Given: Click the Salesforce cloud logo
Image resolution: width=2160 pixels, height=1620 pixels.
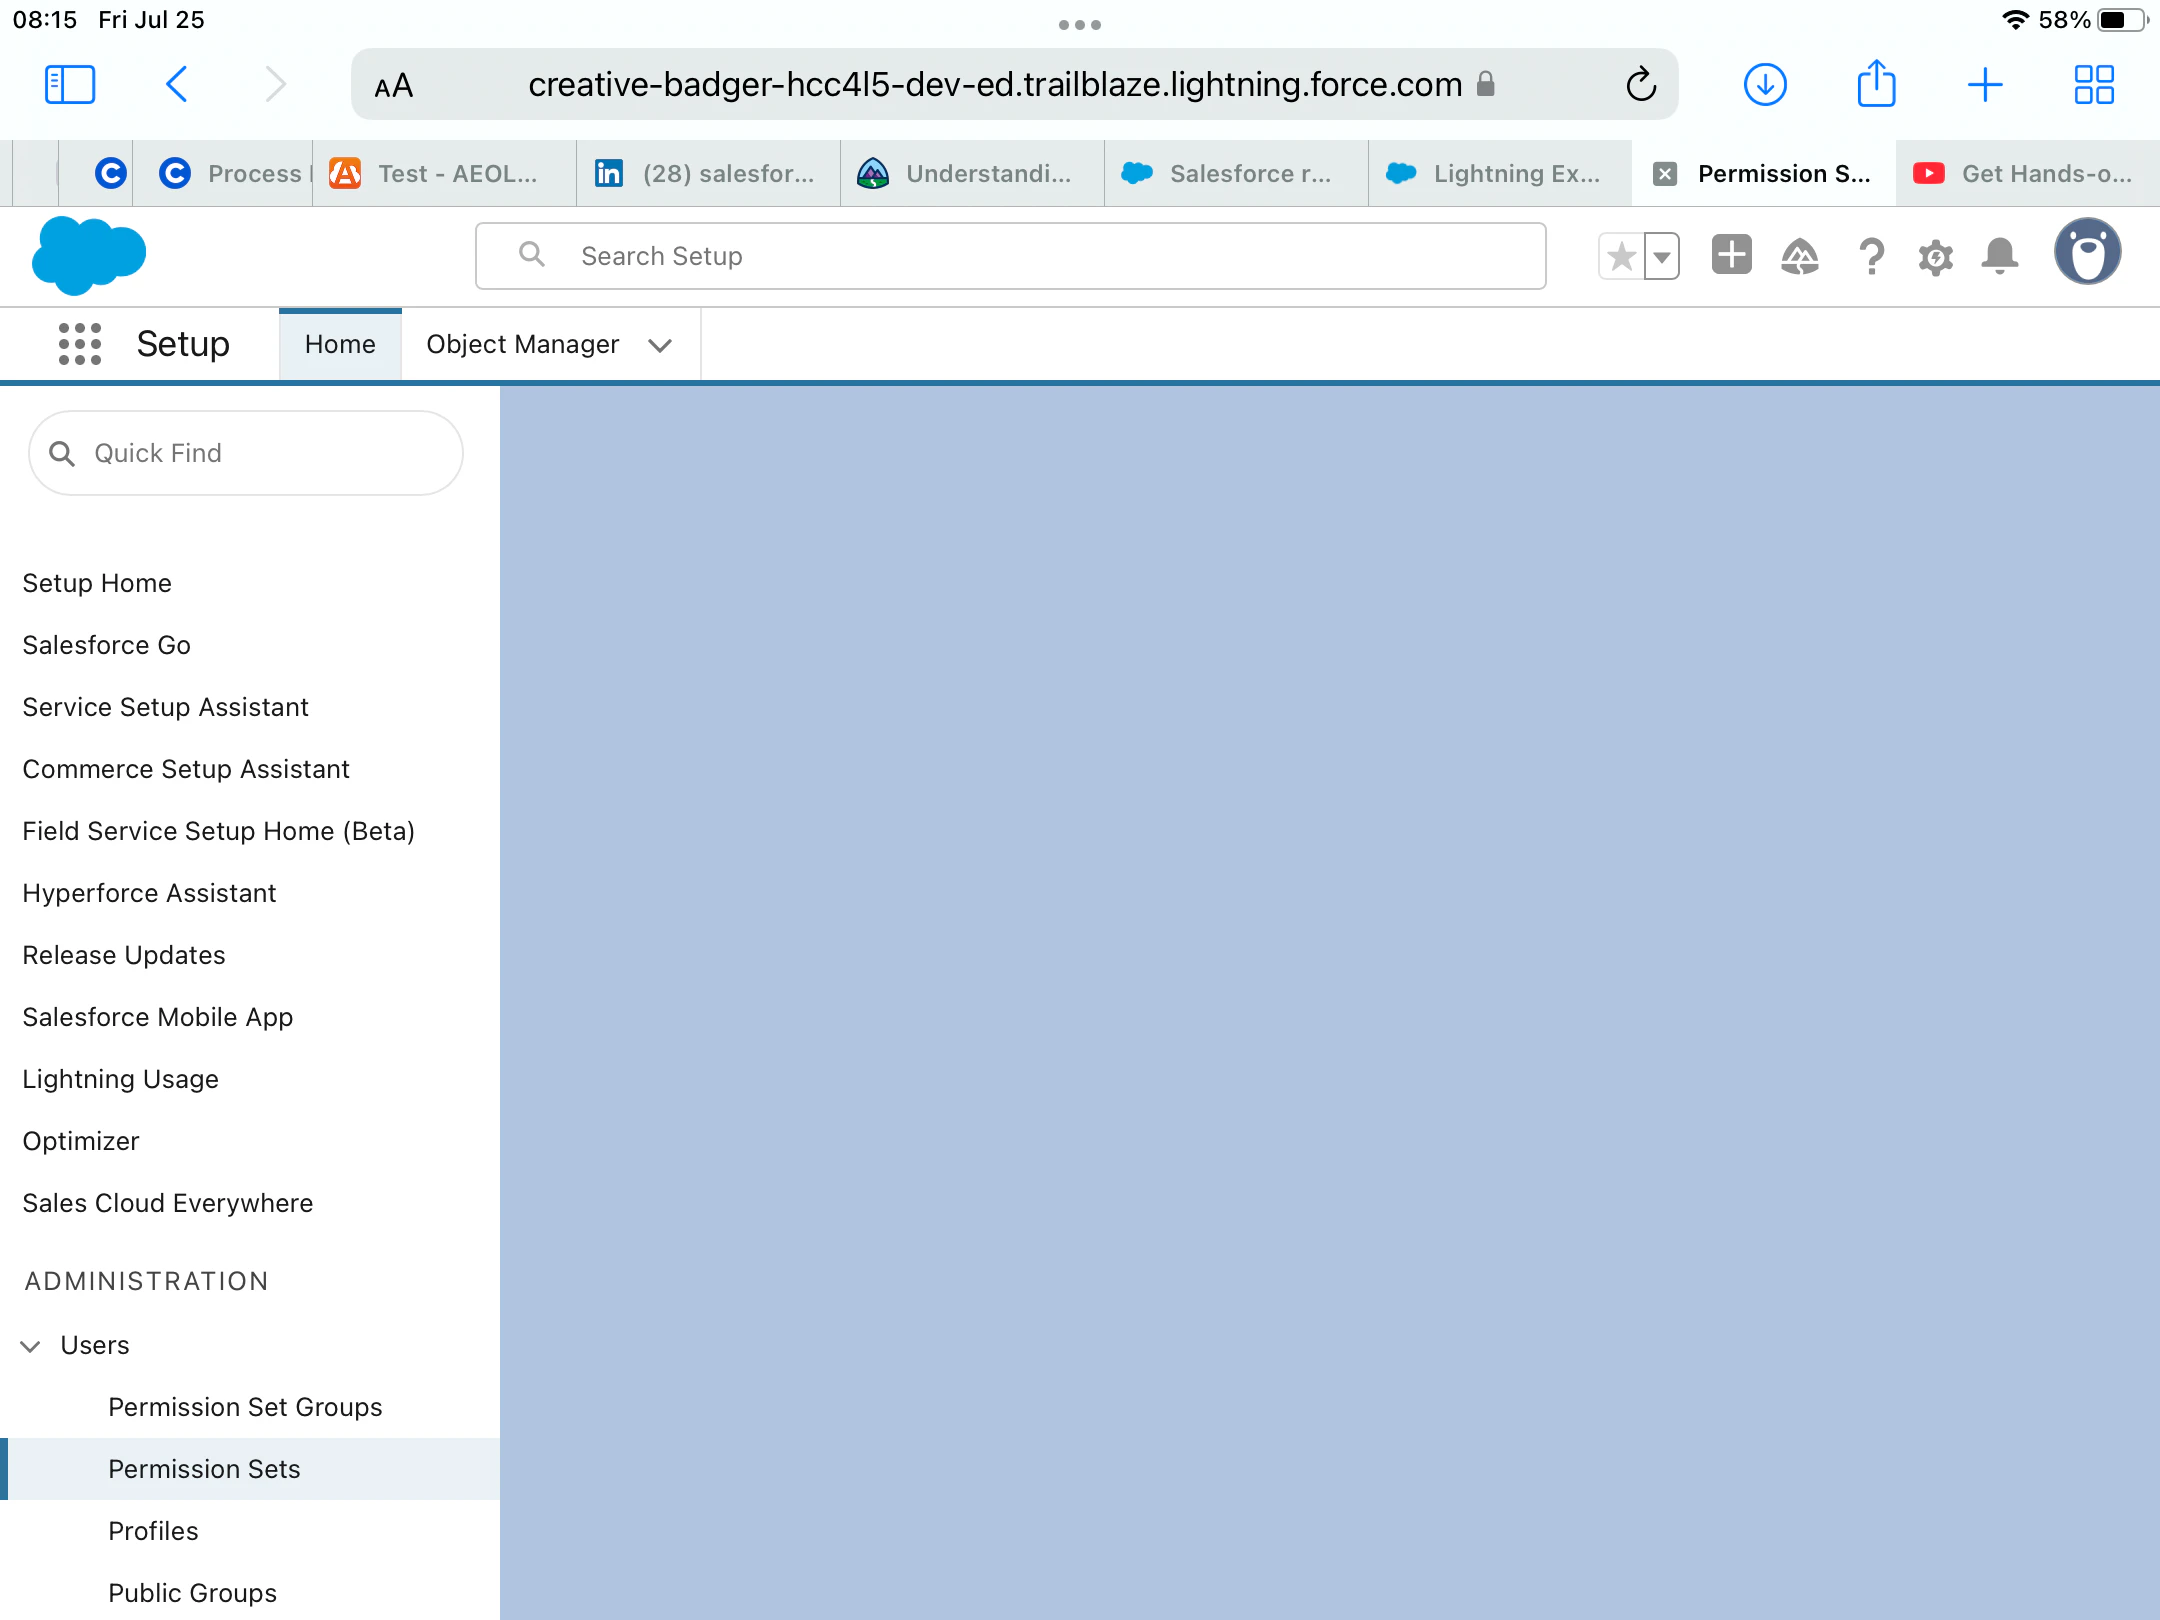Looking at the screenshot, I should (x=89, y=255).
